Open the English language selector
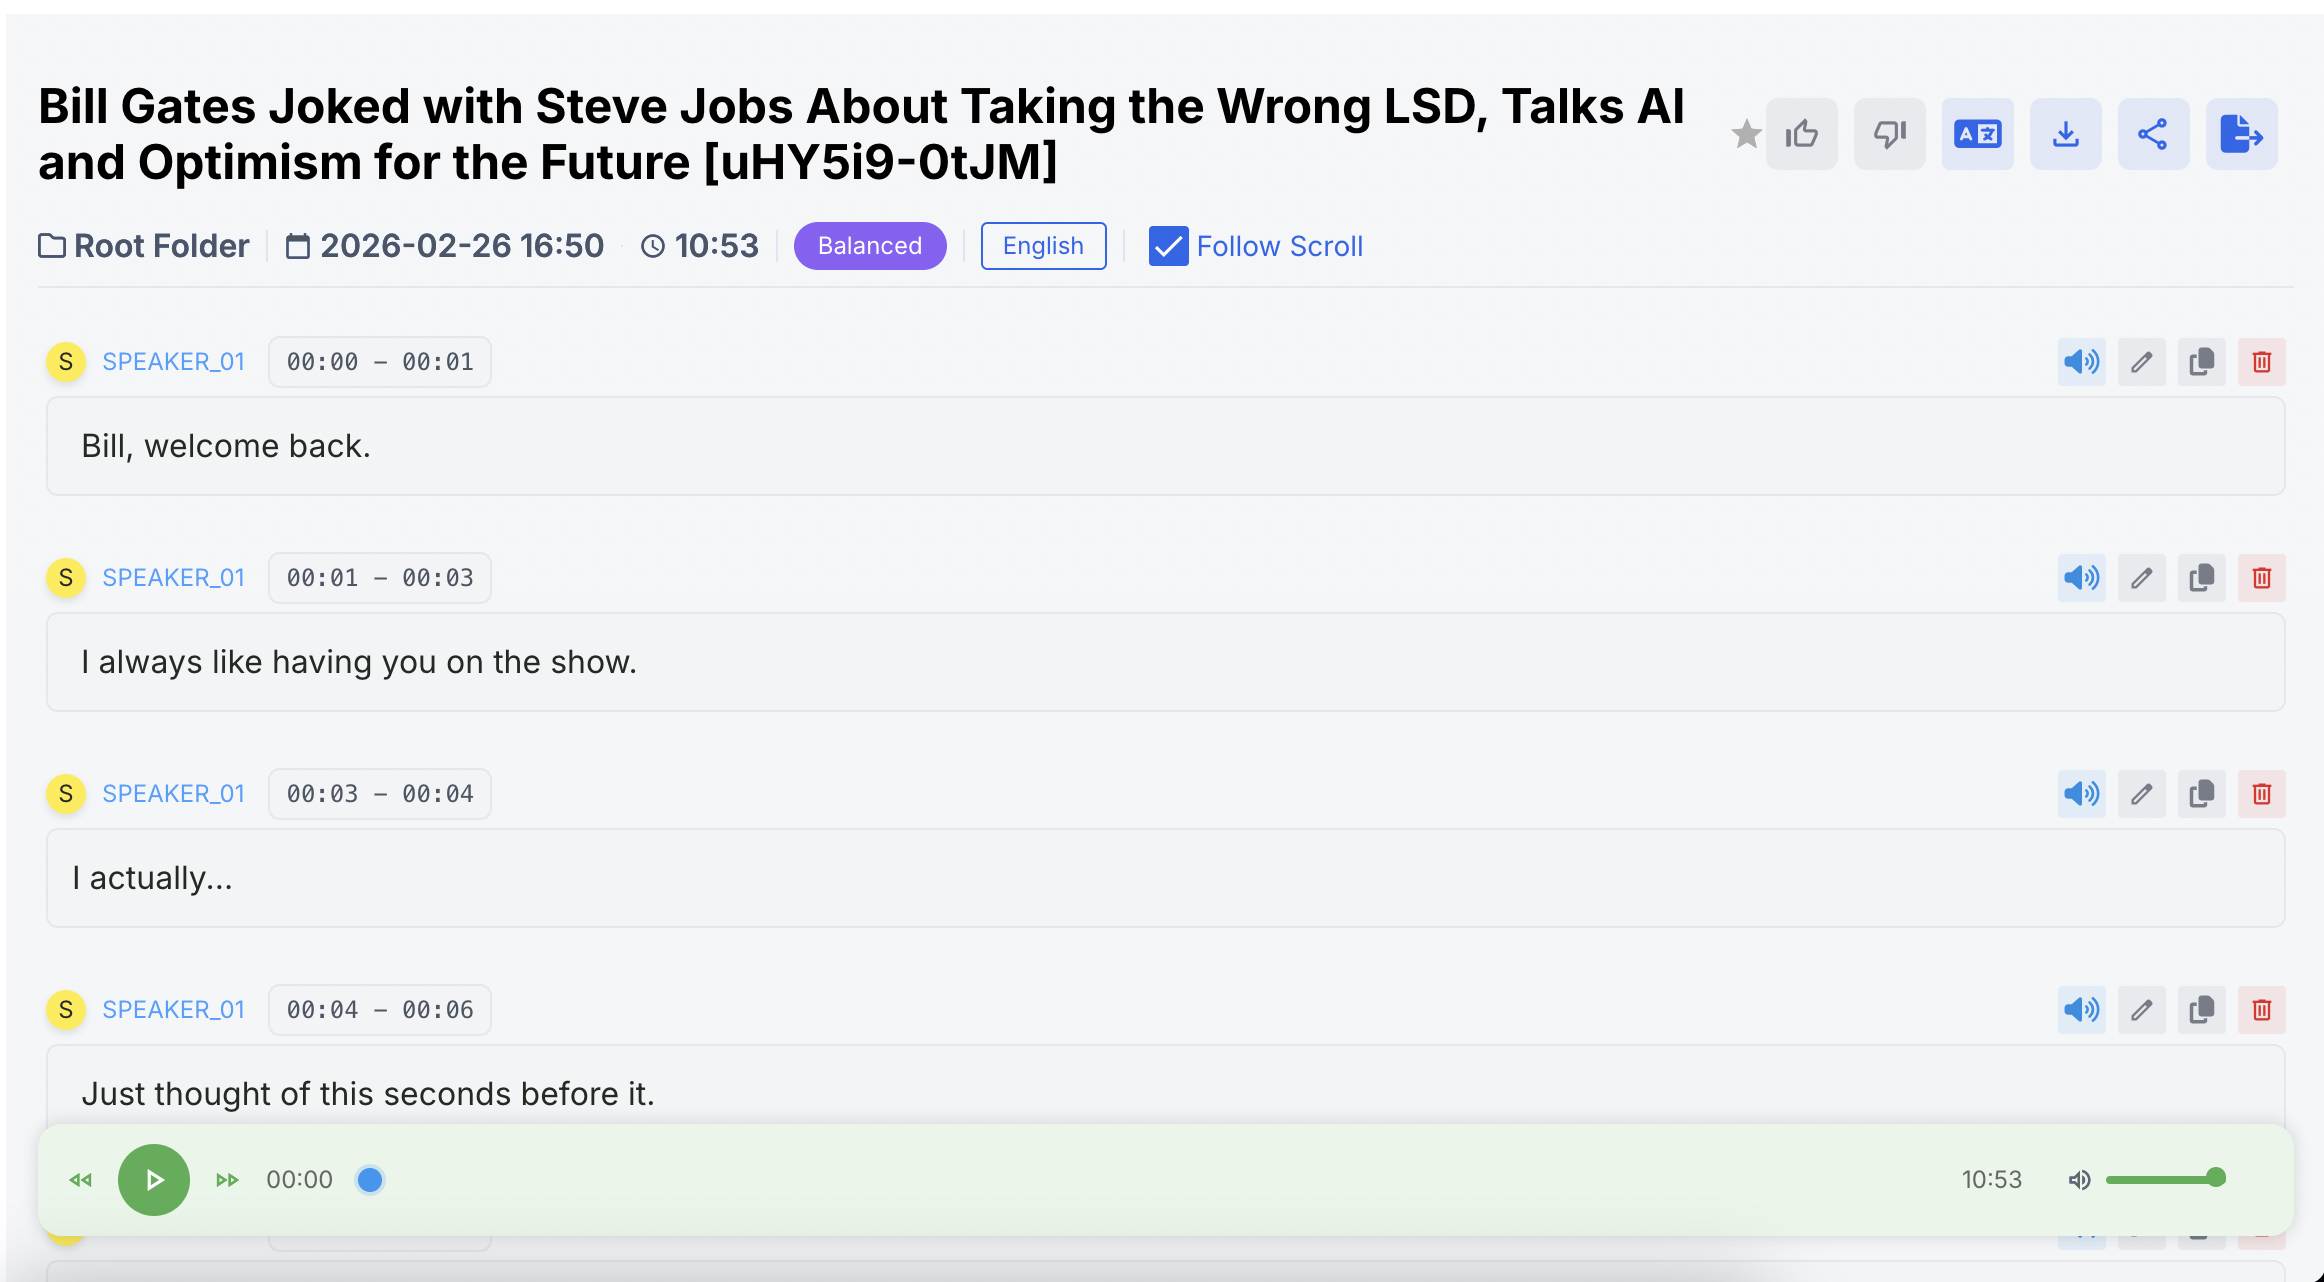The height and width of the screenshot is (1282, 2324). click(x=1043, y=246)
